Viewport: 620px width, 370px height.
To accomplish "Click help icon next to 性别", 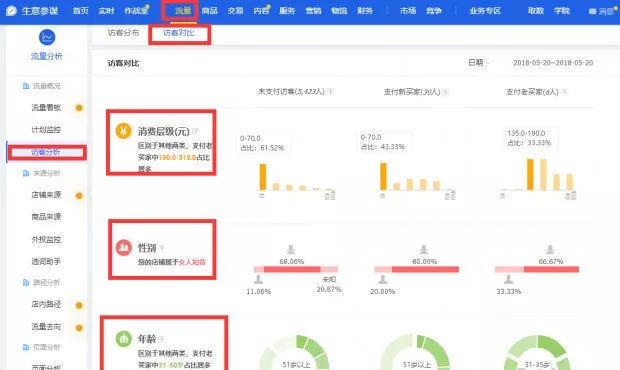I will point(162,248).
